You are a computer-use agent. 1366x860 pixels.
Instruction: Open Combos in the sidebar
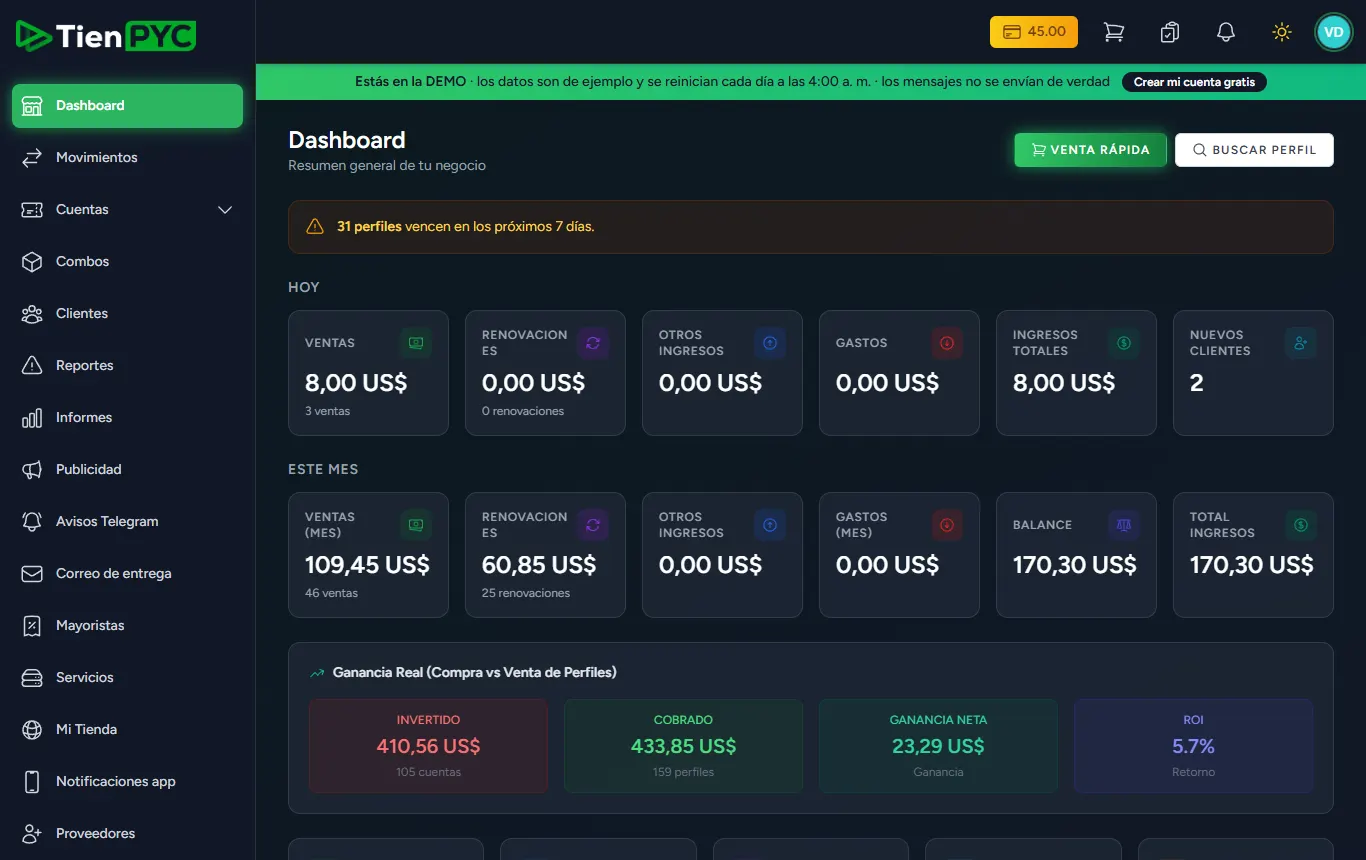tap(127, 262)
